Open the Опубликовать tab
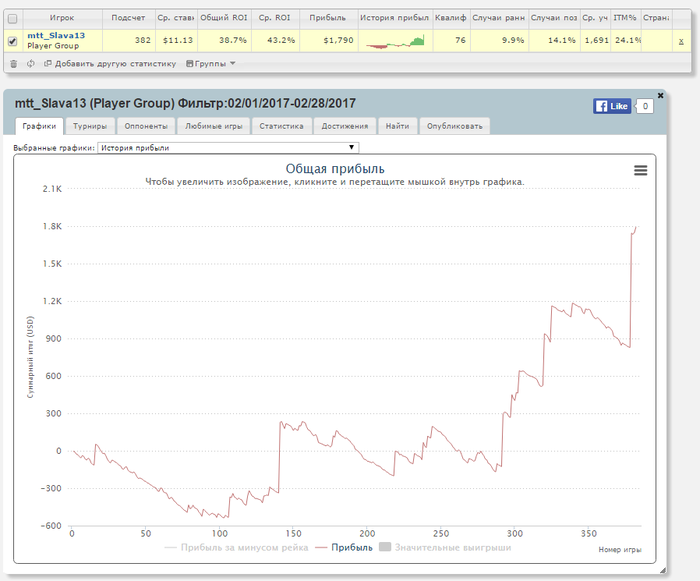The image size is (700, 581). (454, 126)
